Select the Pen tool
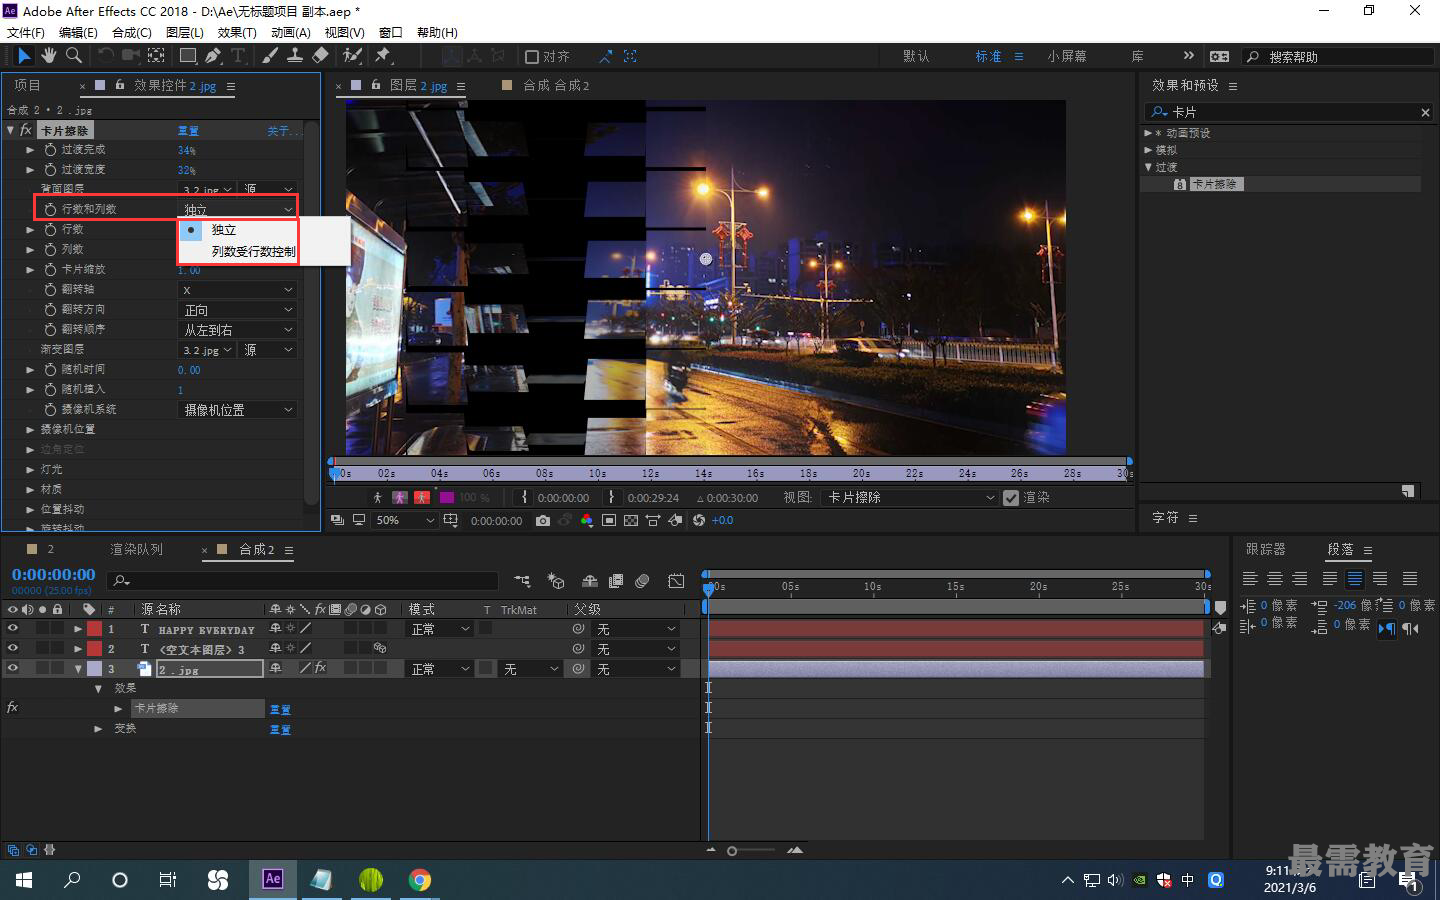The image size is (1440, 900). (213, 56)
